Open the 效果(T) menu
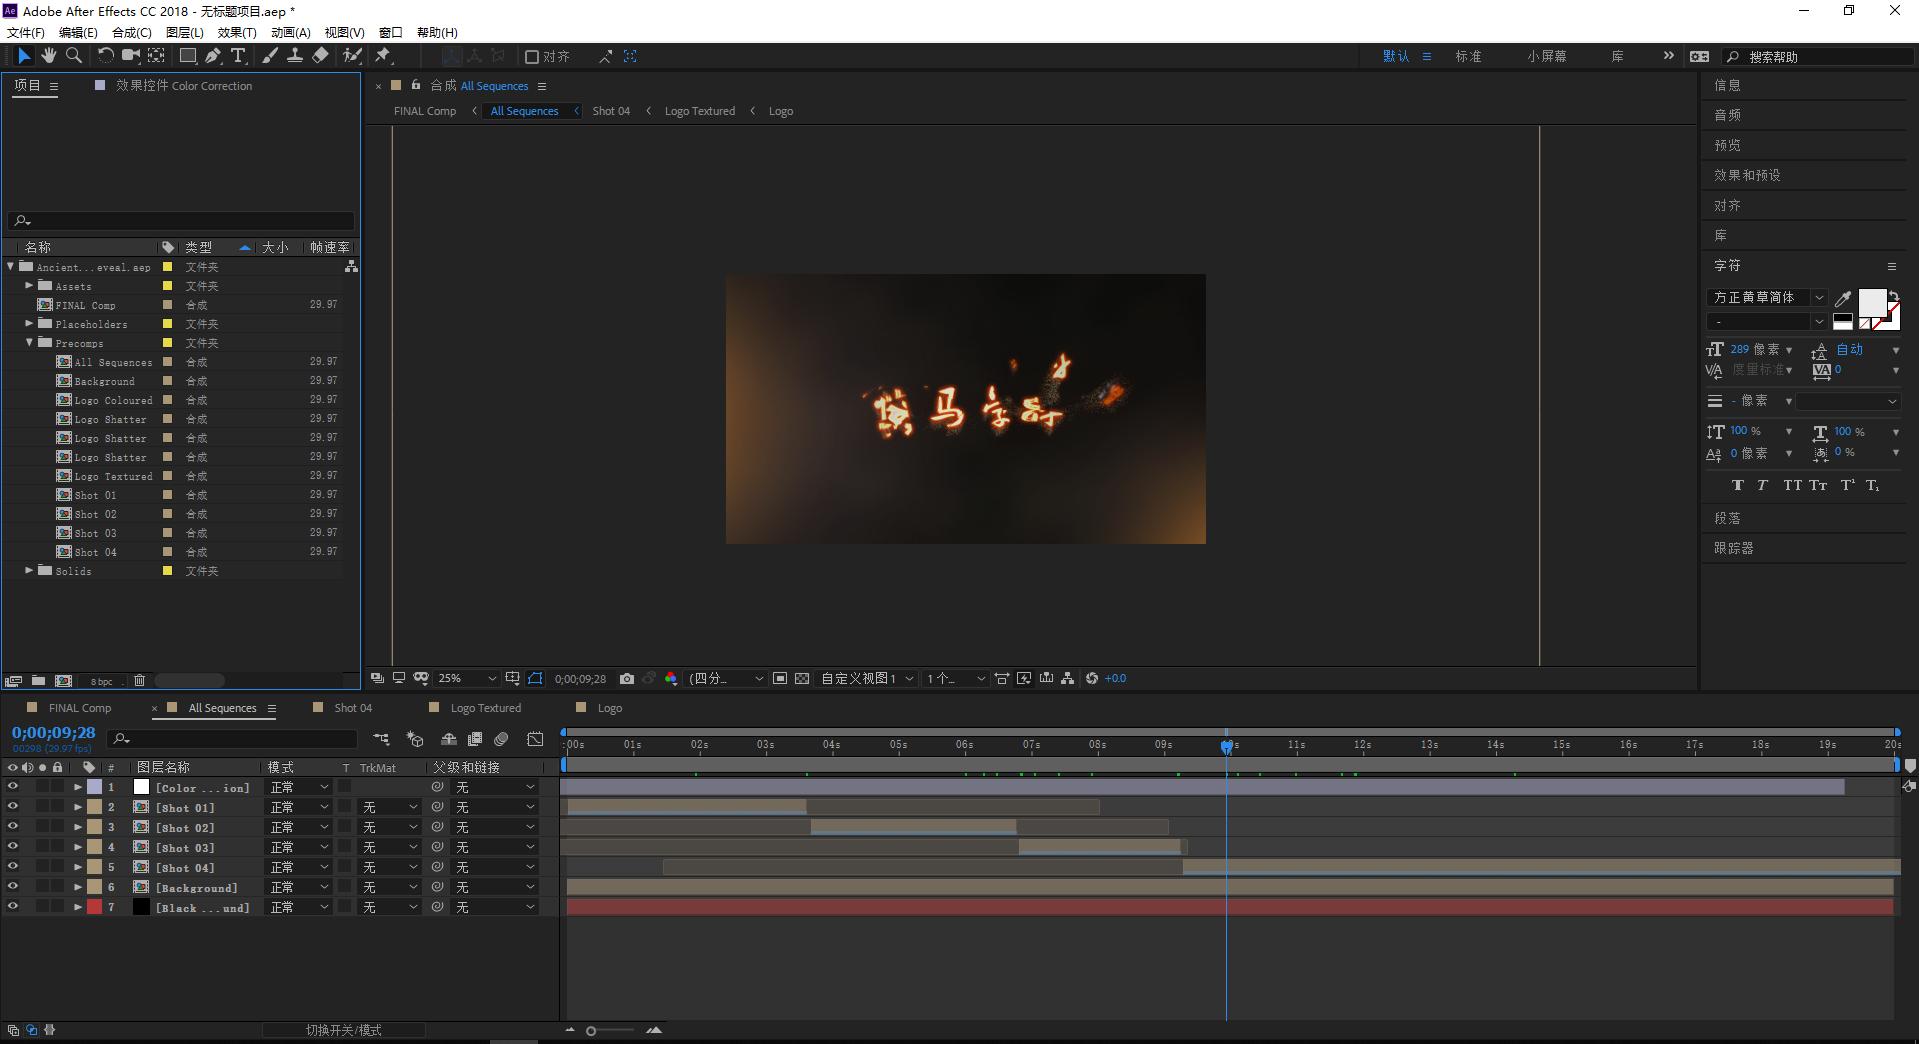Viewport: 1919px width, 1044px height. [x=236, y=33]
